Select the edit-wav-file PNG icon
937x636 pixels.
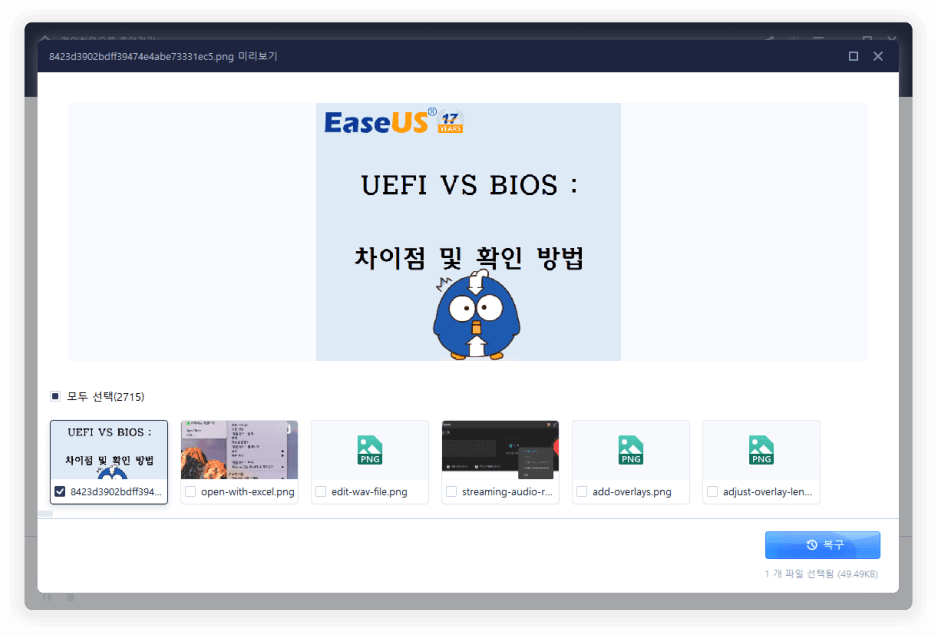coord(369,450)
